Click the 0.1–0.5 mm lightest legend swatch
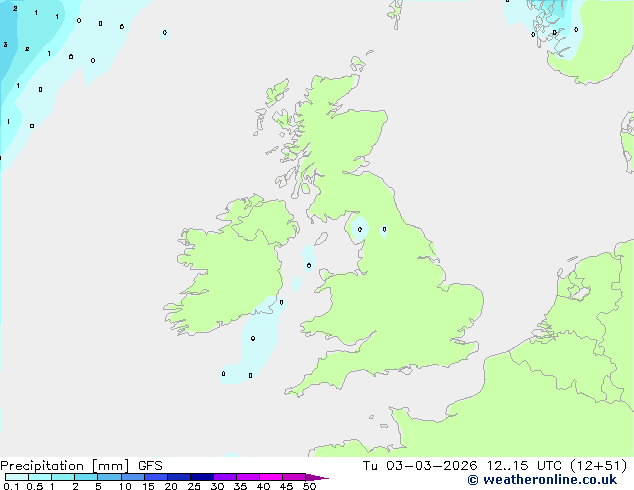 coord(17,477)
